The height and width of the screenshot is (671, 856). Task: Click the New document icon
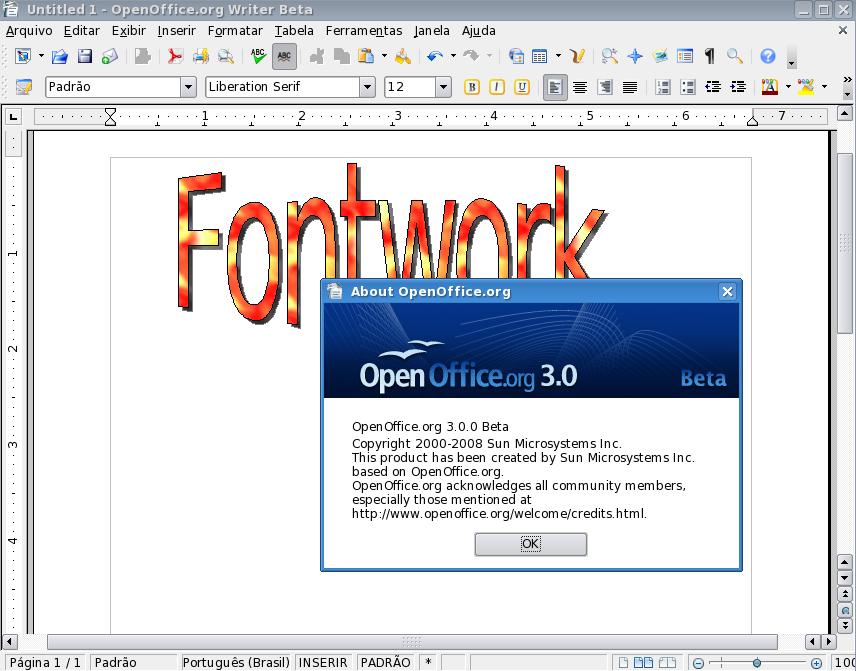22,56
